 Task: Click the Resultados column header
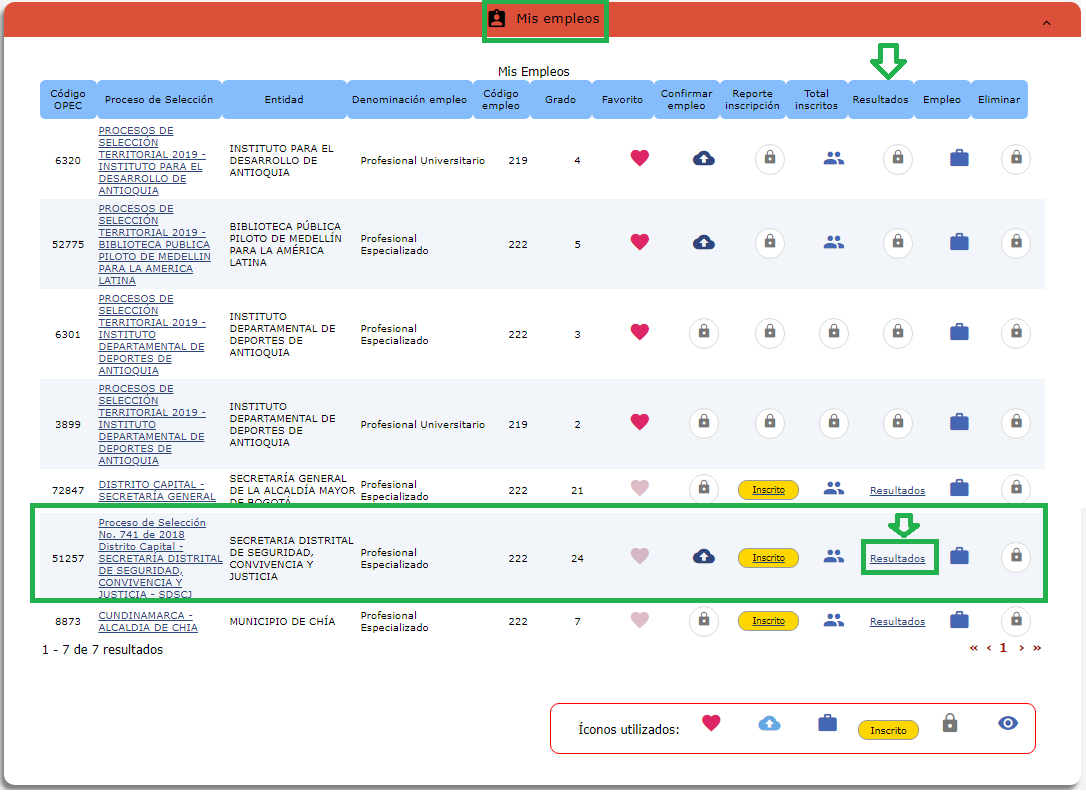coord(880,100)
